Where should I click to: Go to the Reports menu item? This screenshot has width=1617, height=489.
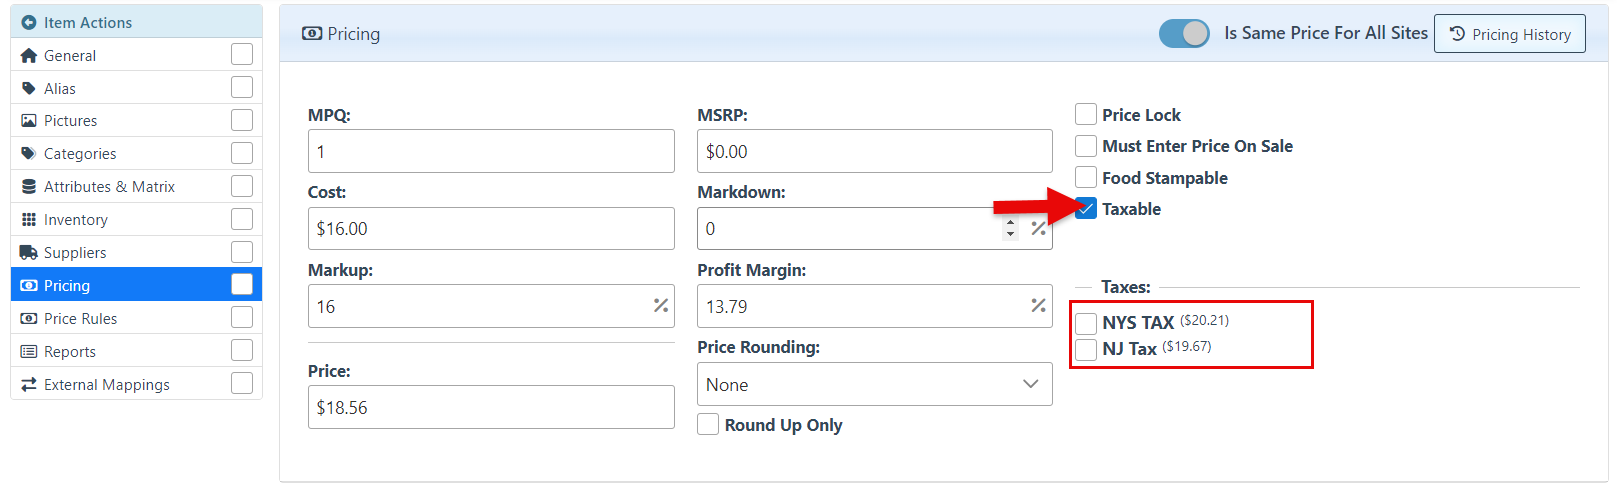coord(70,352)
